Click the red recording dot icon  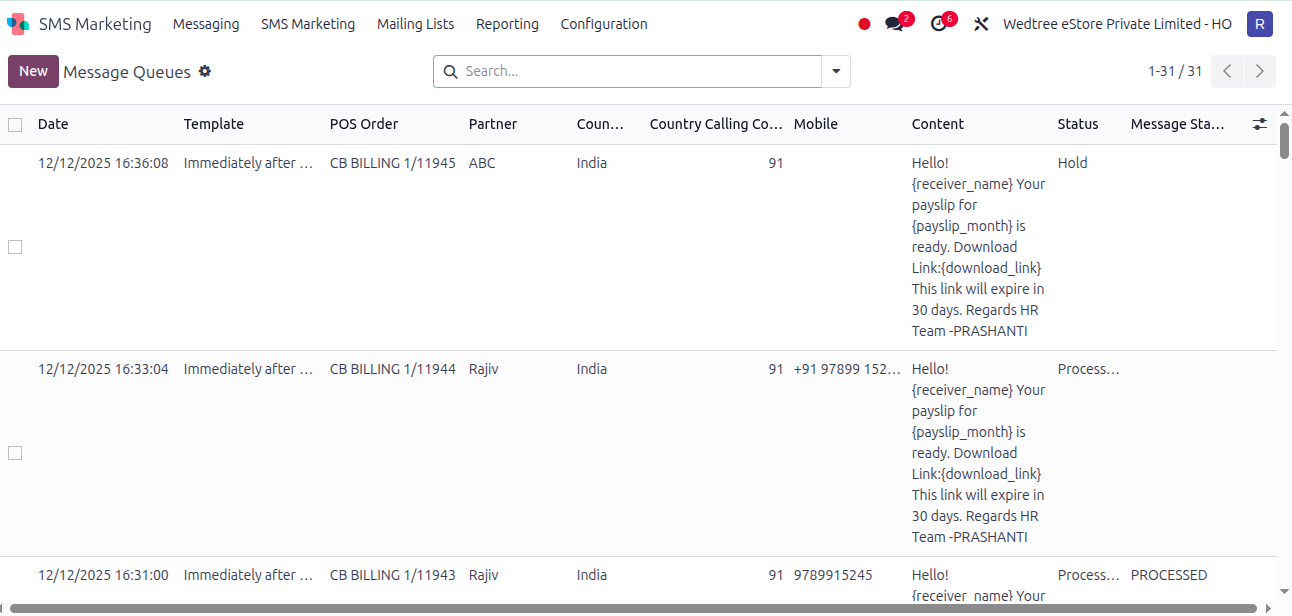[x=863, y=23]
